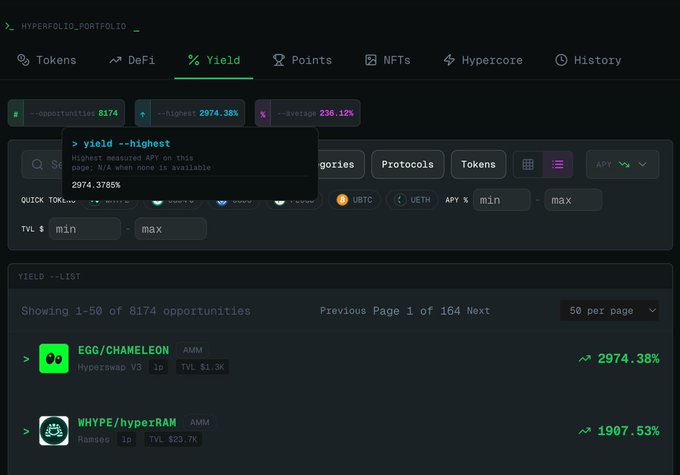Click the Showing 1-50 of 8174 text
This screenshot has width=680, height=475.
point(136,311)
